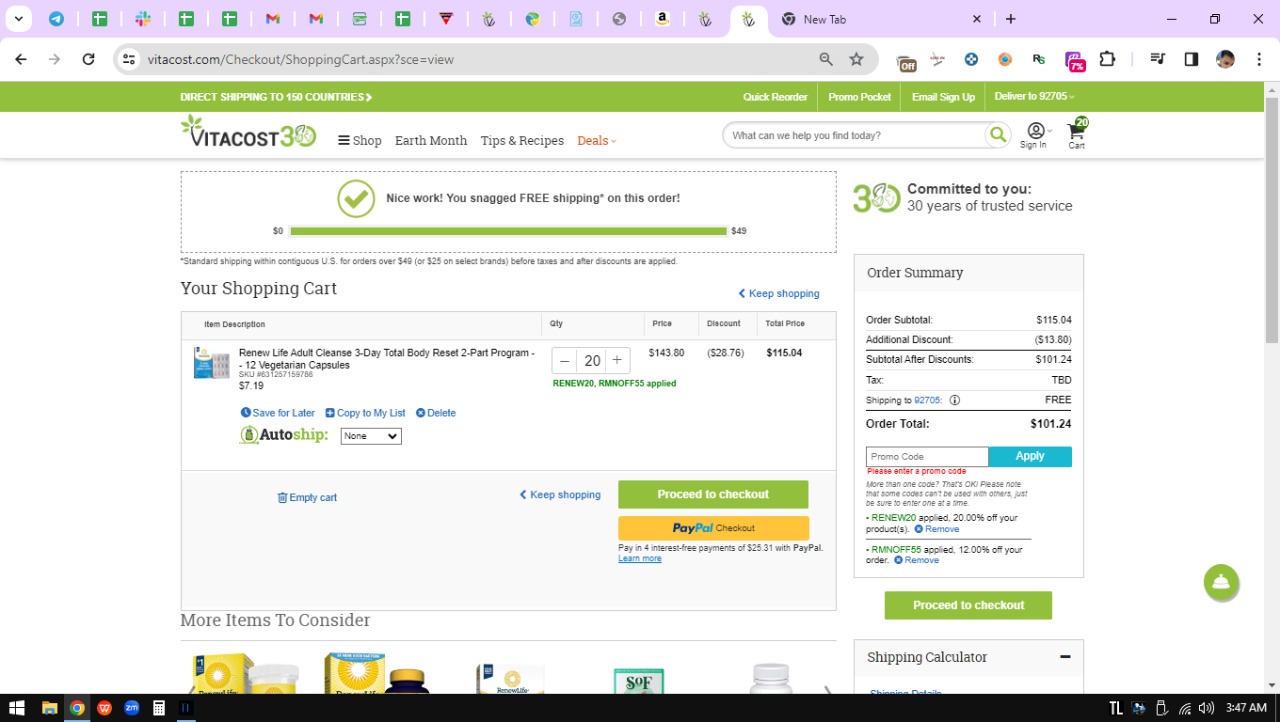Empty the cart

coord(307,498)
